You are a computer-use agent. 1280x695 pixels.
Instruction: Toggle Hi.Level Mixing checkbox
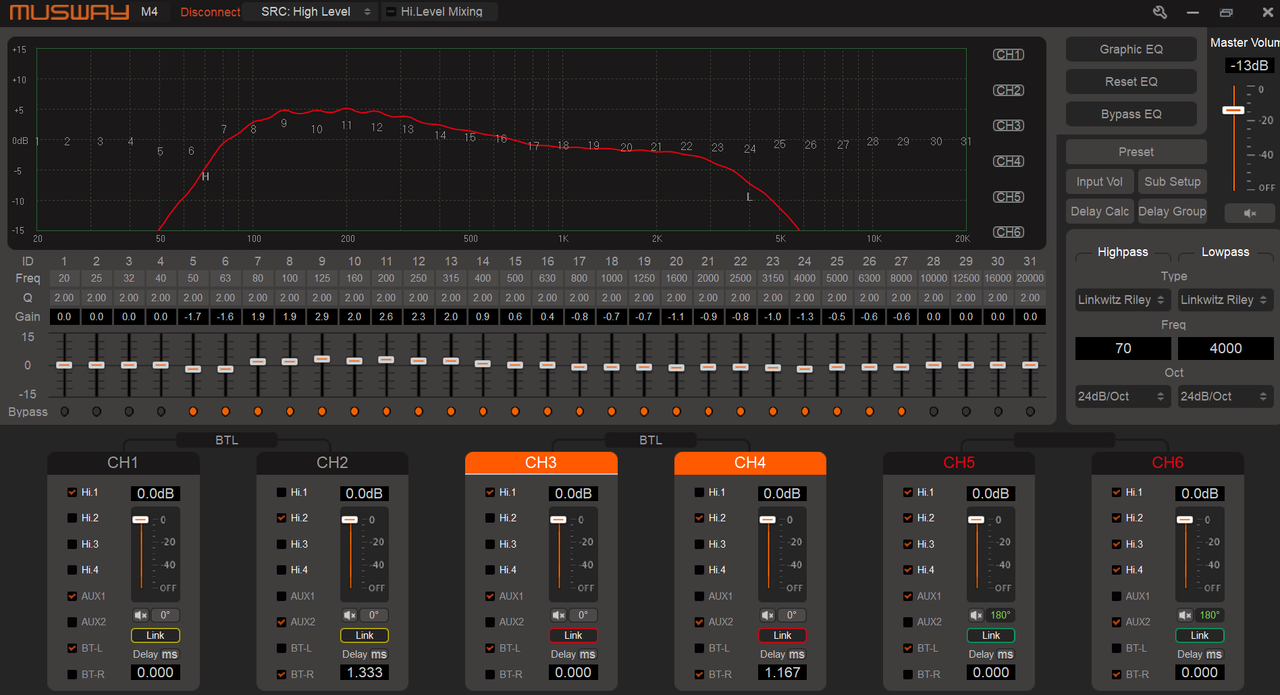point(391,12)
